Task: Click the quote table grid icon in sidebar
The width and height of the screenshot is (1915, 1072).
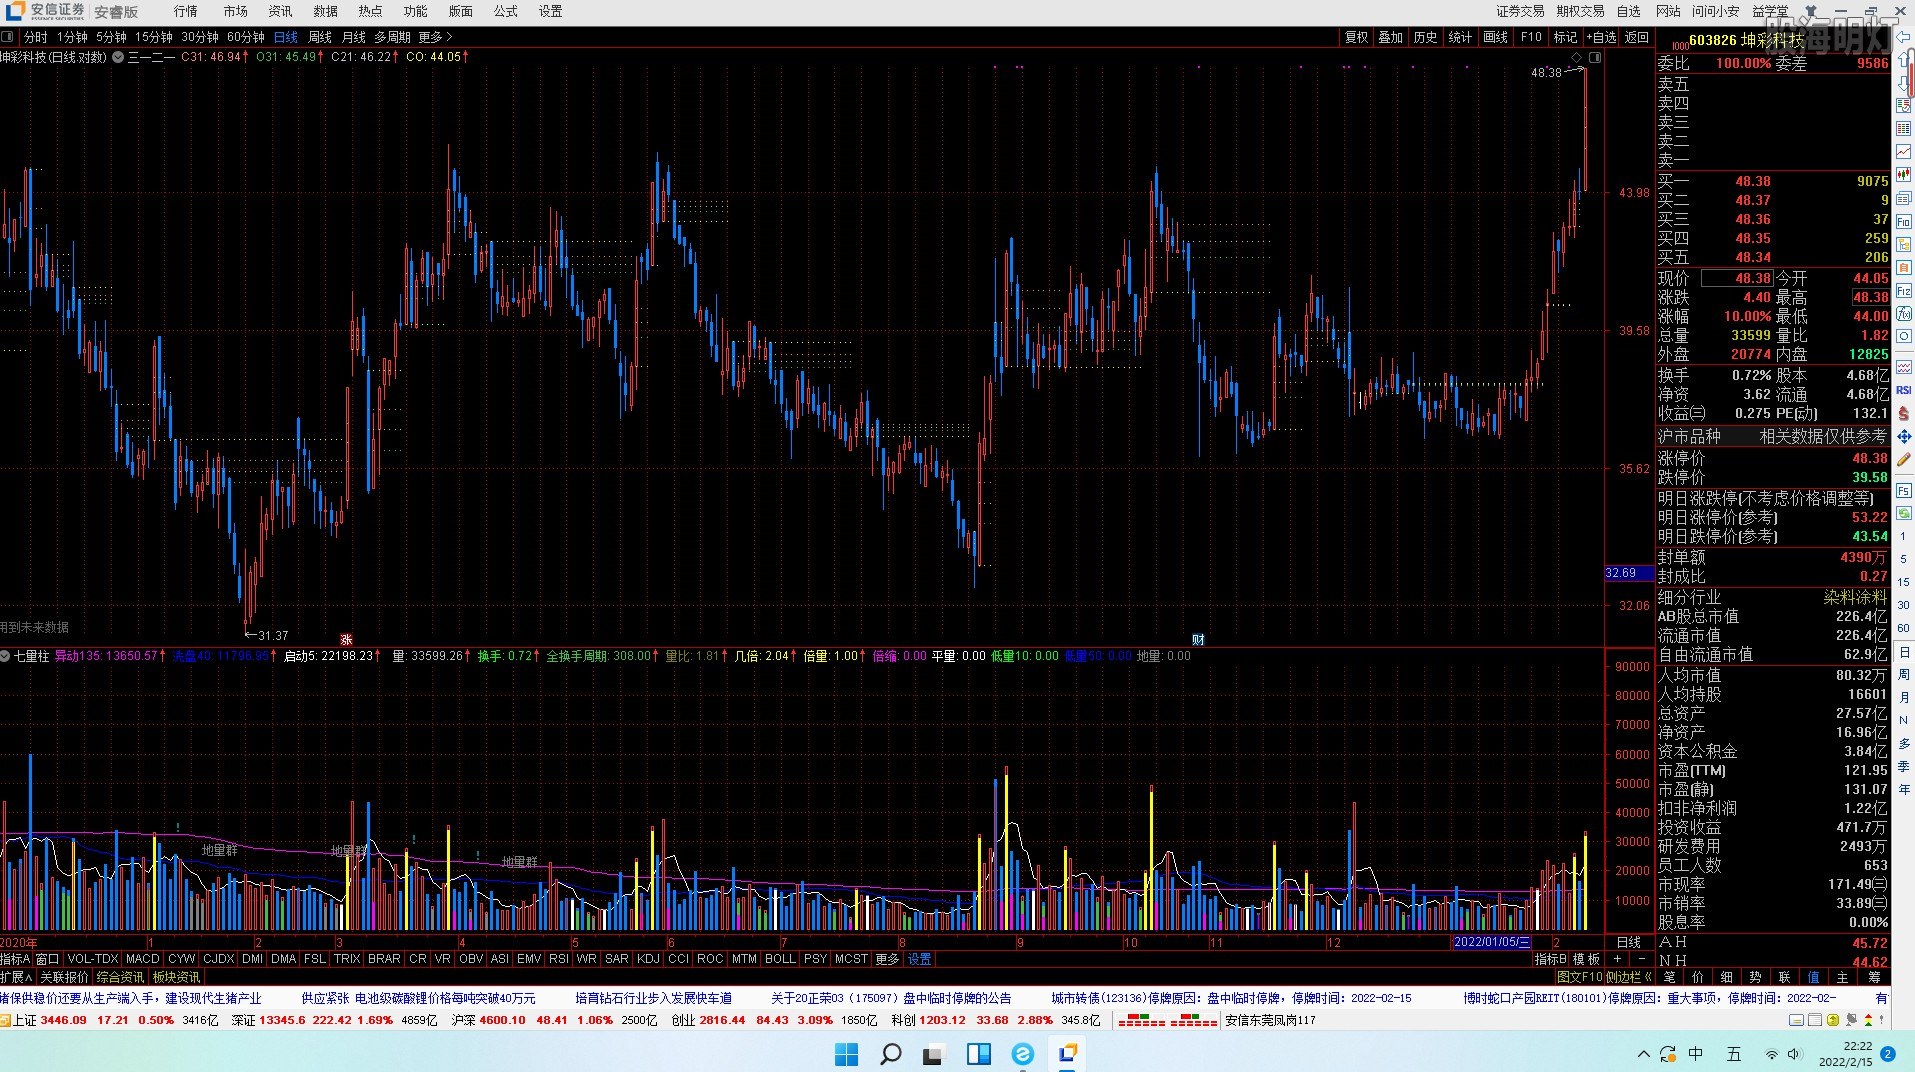Action: pyautogui.click(x=1903, y=127)
